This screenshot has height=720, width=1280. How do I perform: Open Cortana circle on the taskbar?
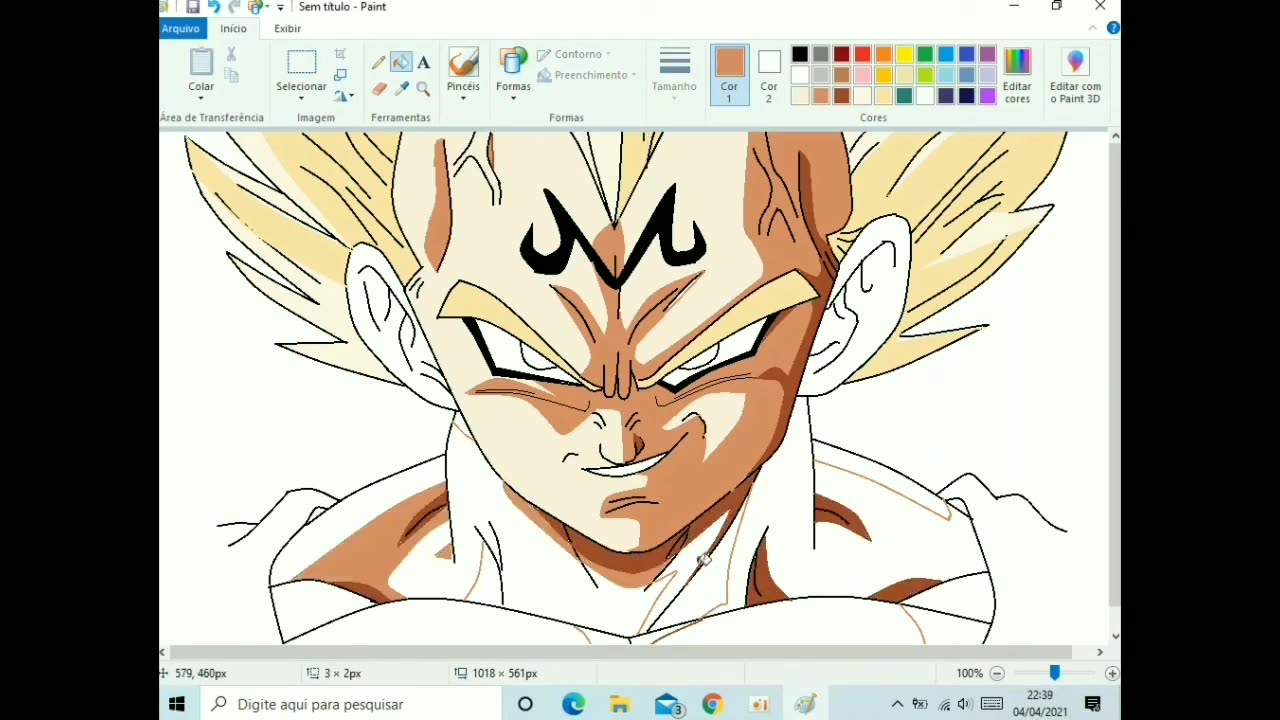click(525, 704)
